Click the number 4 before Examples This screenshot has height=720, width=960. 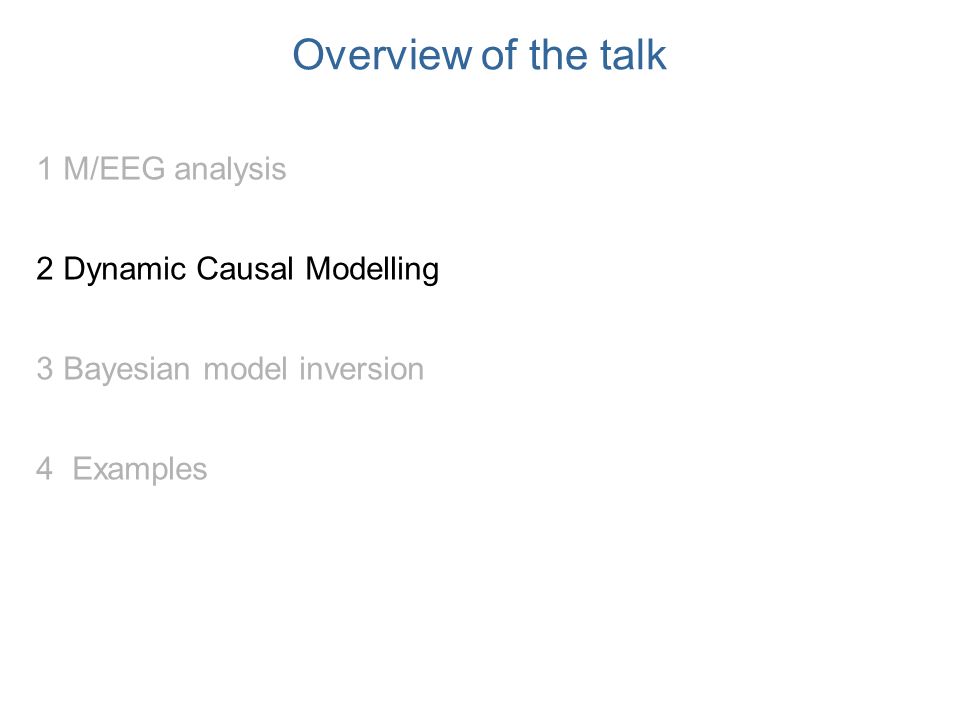pyautogui.click(x=45, y=469)
